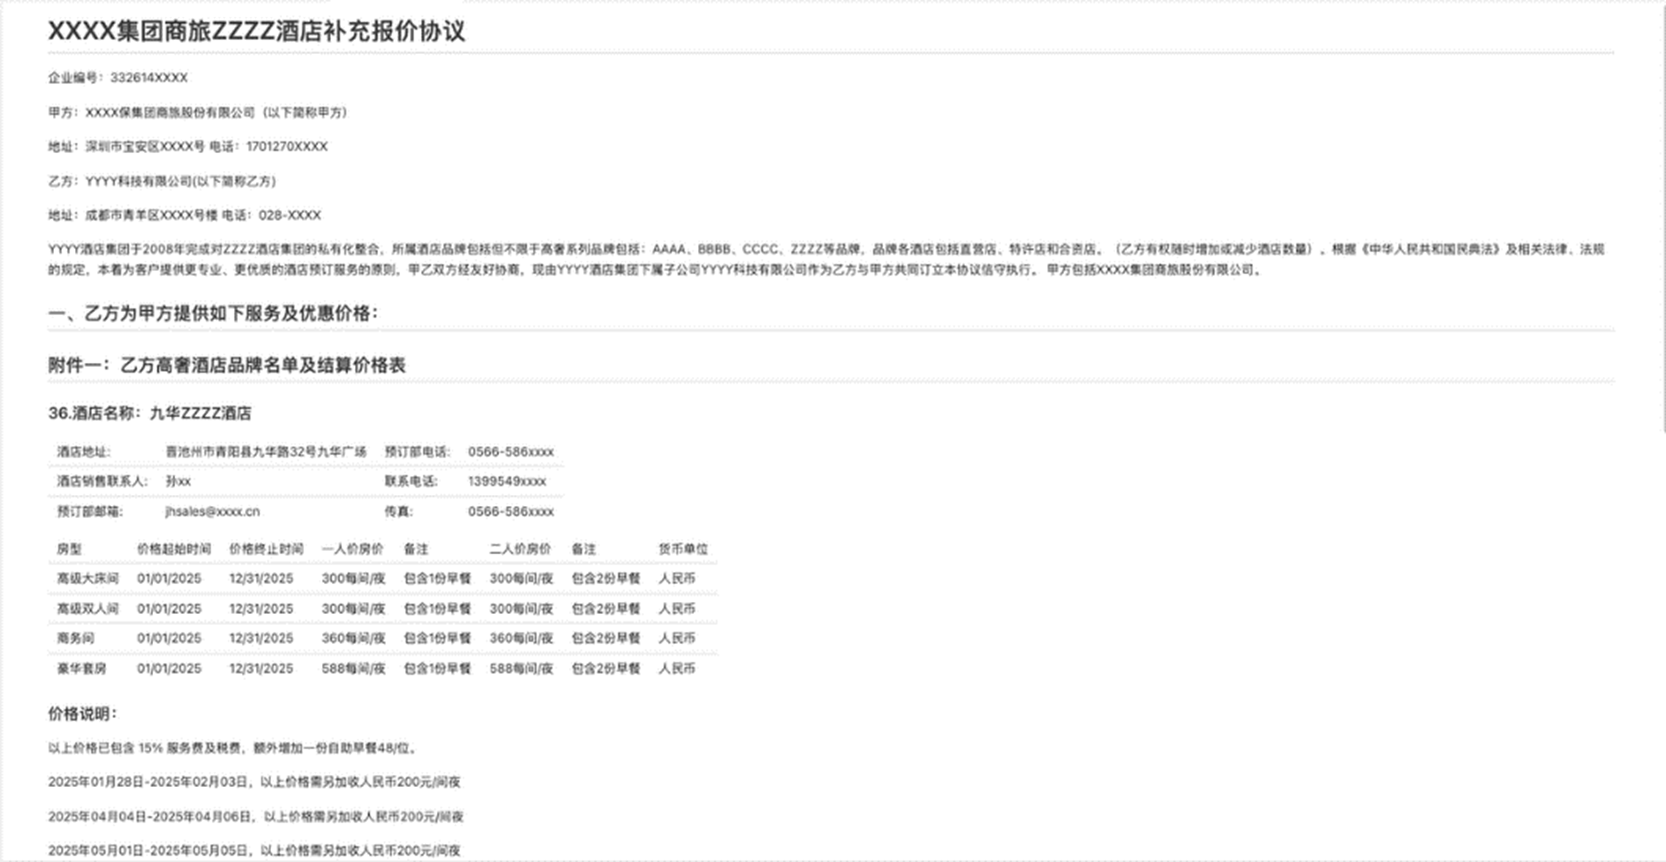Click the 价格起始时间 column header
This screenshot has height=862, width=1666.
click(174, 549)
